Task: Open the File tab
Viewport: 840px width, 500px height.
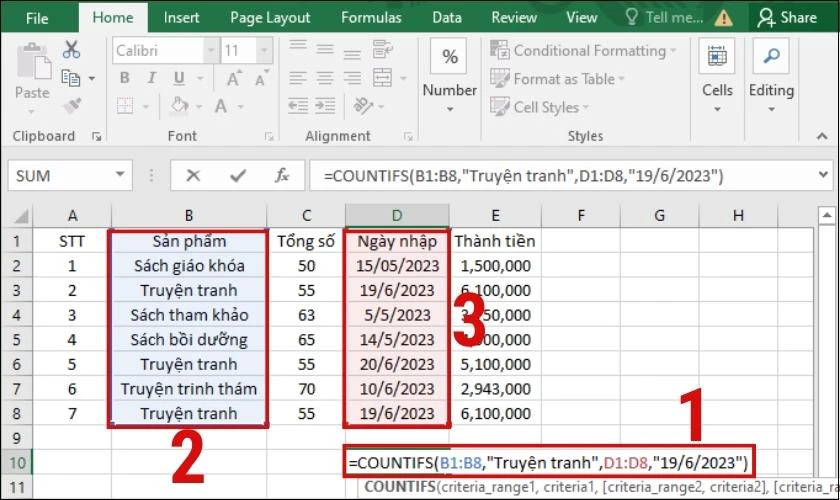Action: pyautogui.click(x=37, y=18)
